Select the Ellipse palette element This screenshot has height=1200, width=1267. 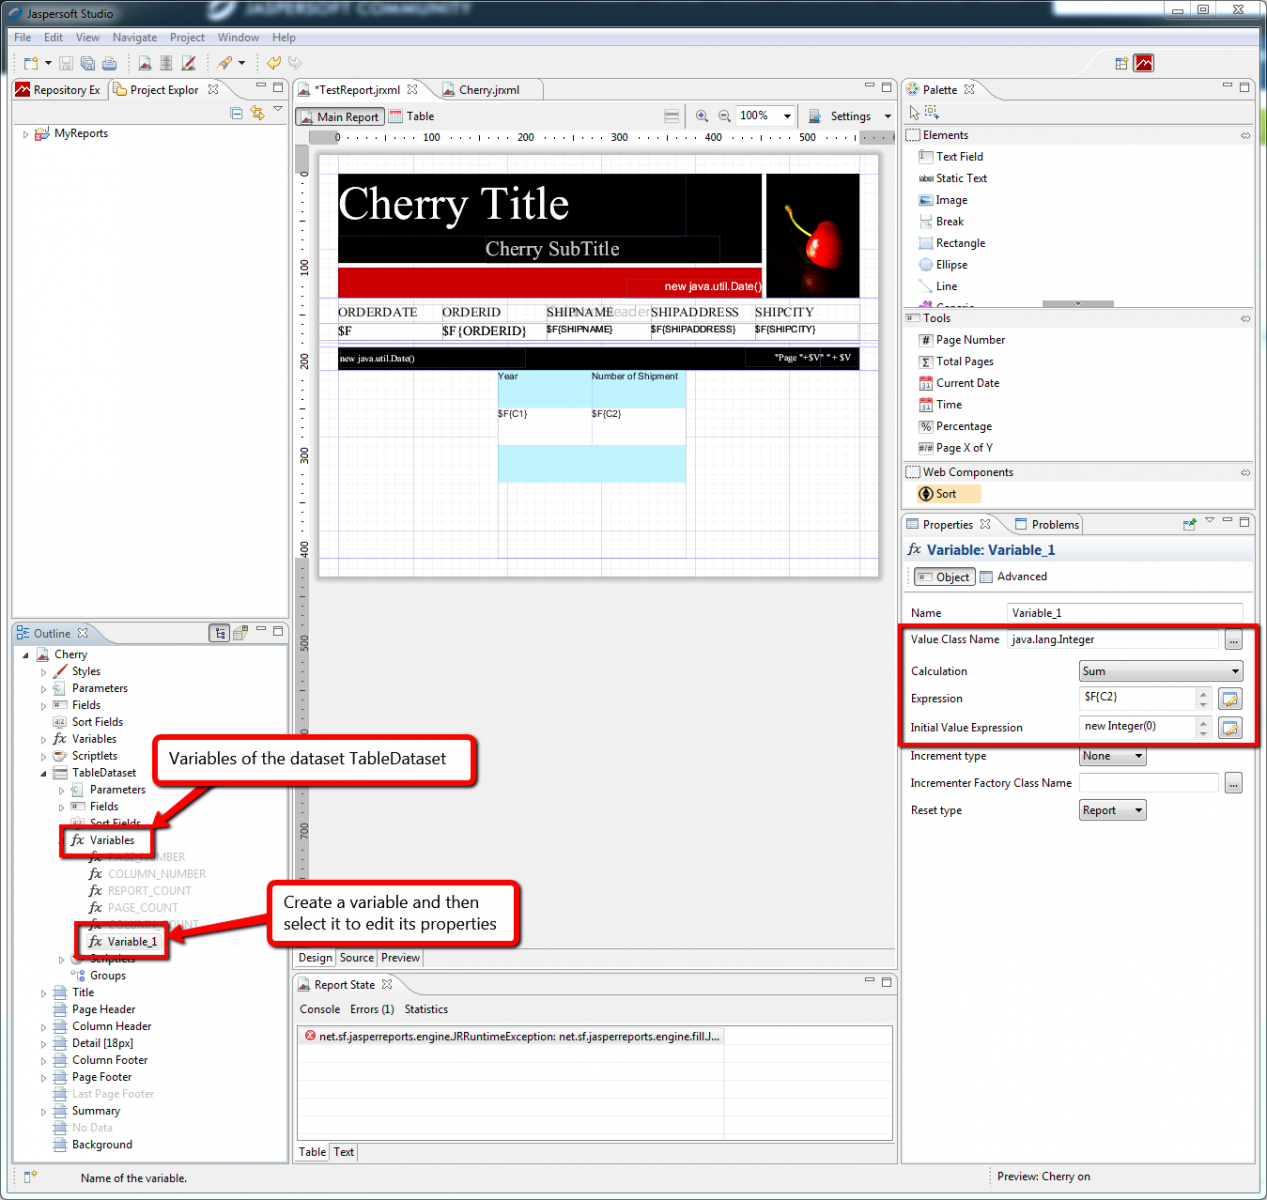pyautogui.click(x=943, y=265)
